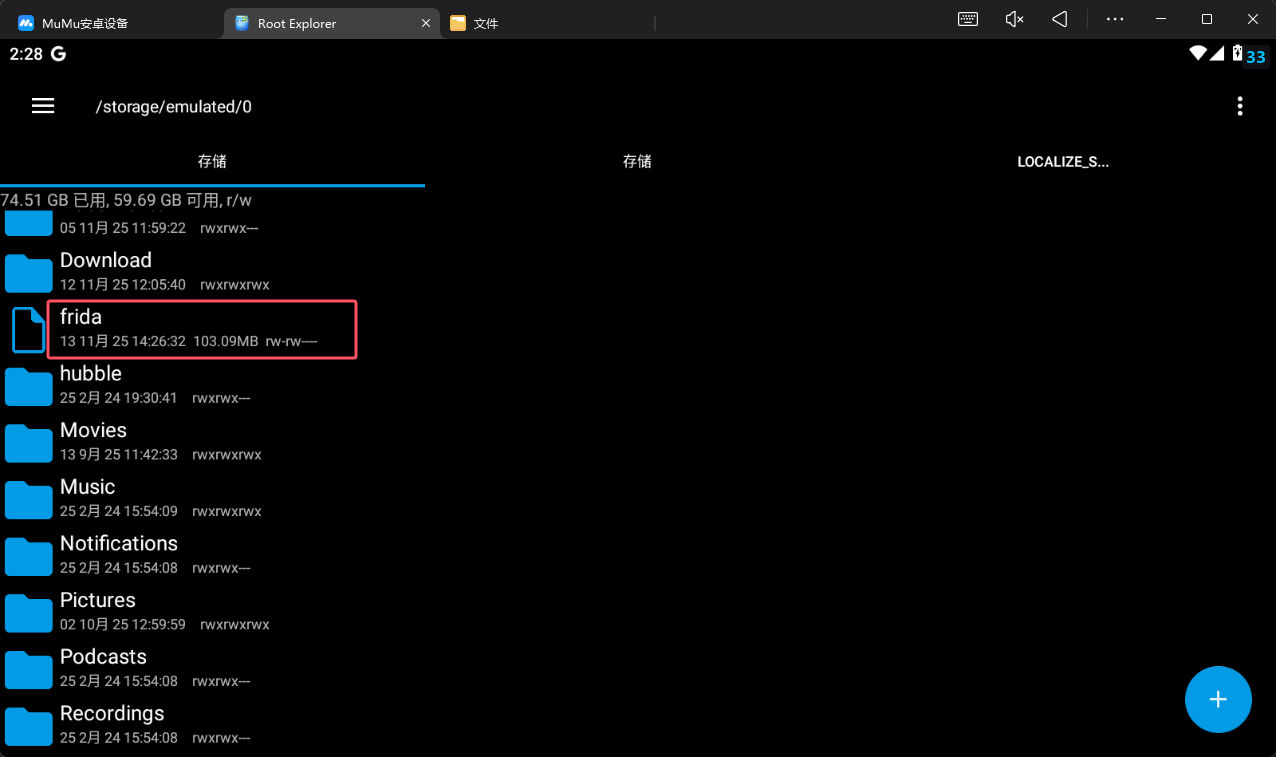Open the three-dot overflow menu
Viewport: 1276px width, 757px height.
point(1240,106)
